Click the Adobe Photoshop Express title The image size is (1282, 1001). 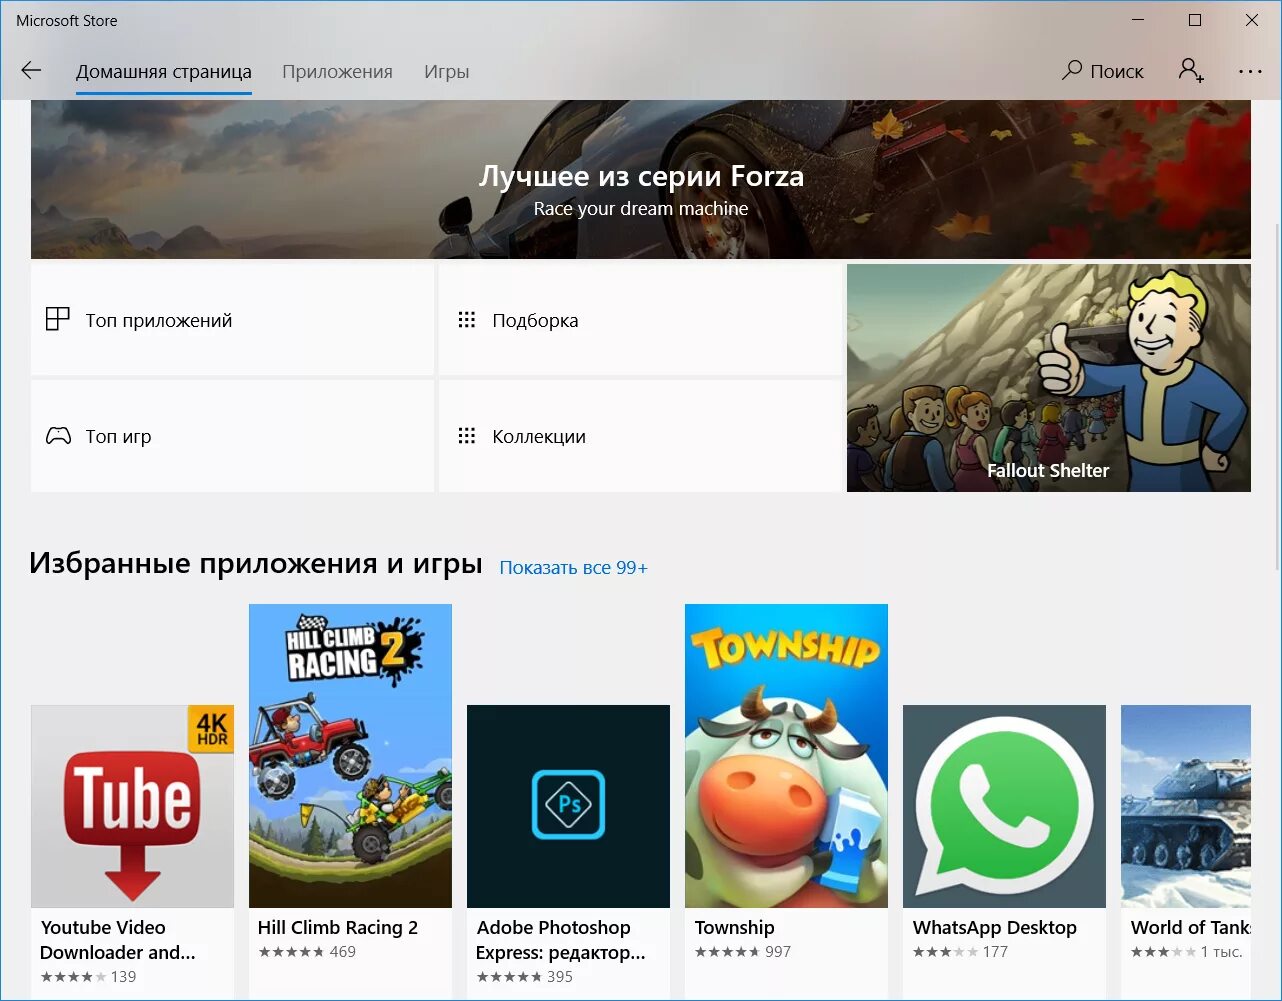(x=561, y=940)
